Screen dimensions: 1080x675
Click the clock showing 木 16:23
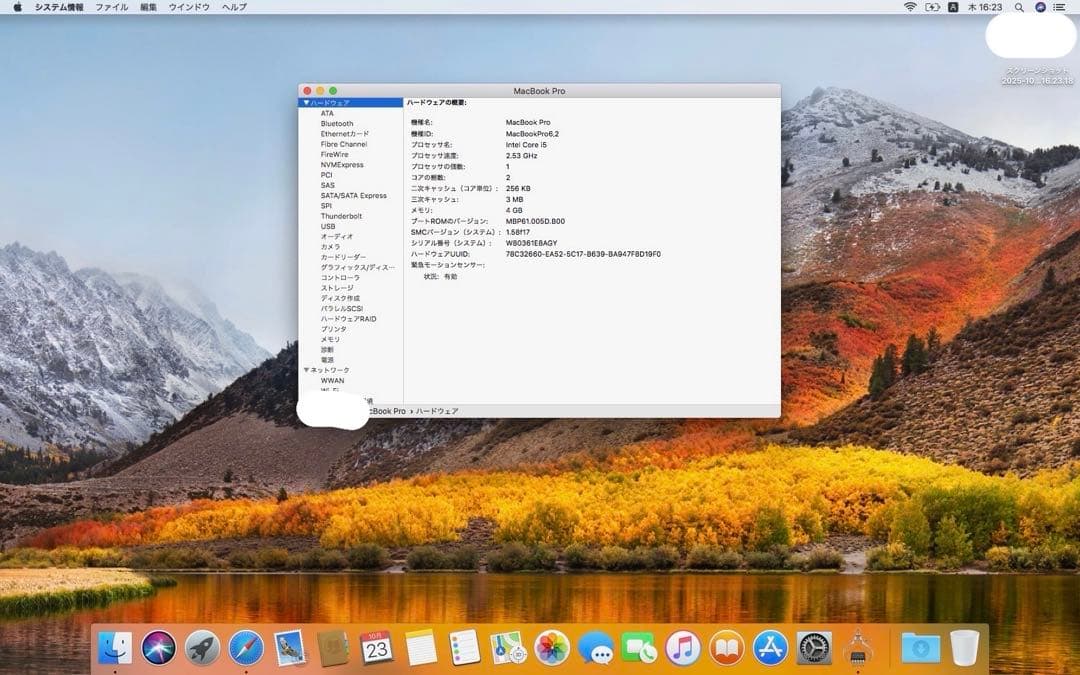985,7
